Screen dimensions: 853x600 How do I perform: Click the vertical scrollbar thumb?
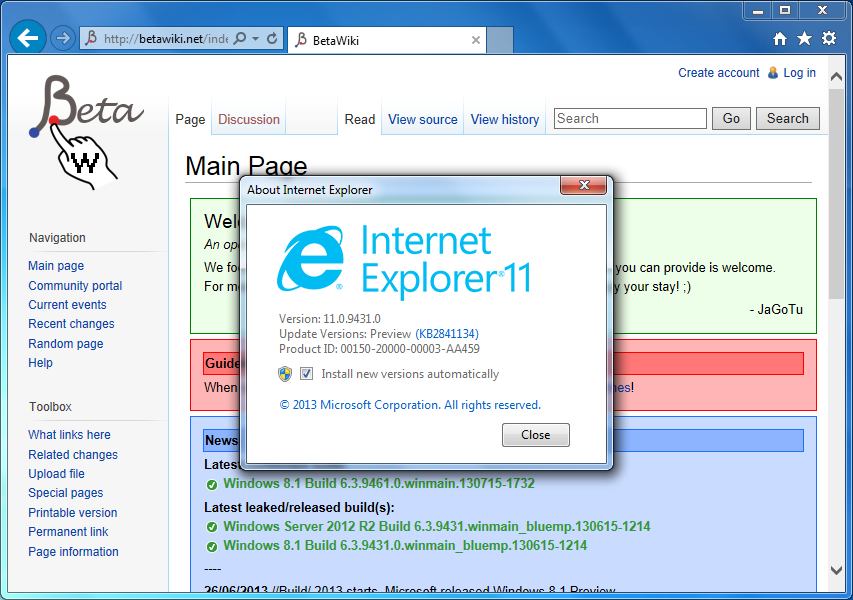click(x=837, y=194)
